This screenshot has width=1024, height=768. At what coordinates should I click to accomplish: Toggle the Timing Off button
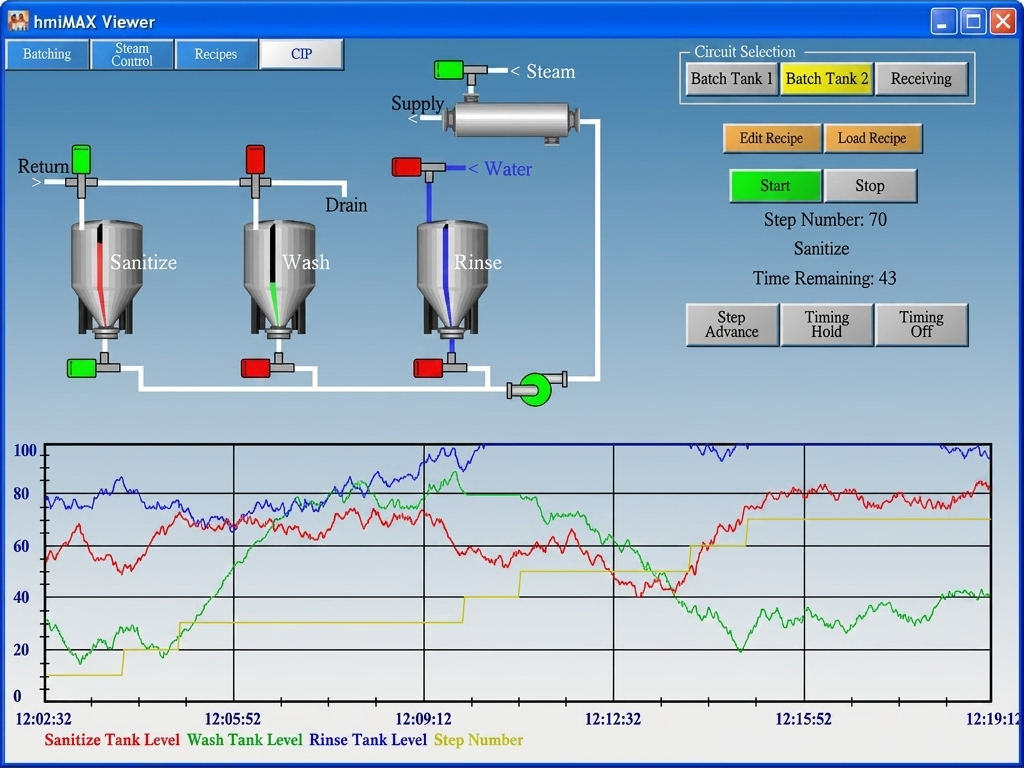[x=921, y=325]
